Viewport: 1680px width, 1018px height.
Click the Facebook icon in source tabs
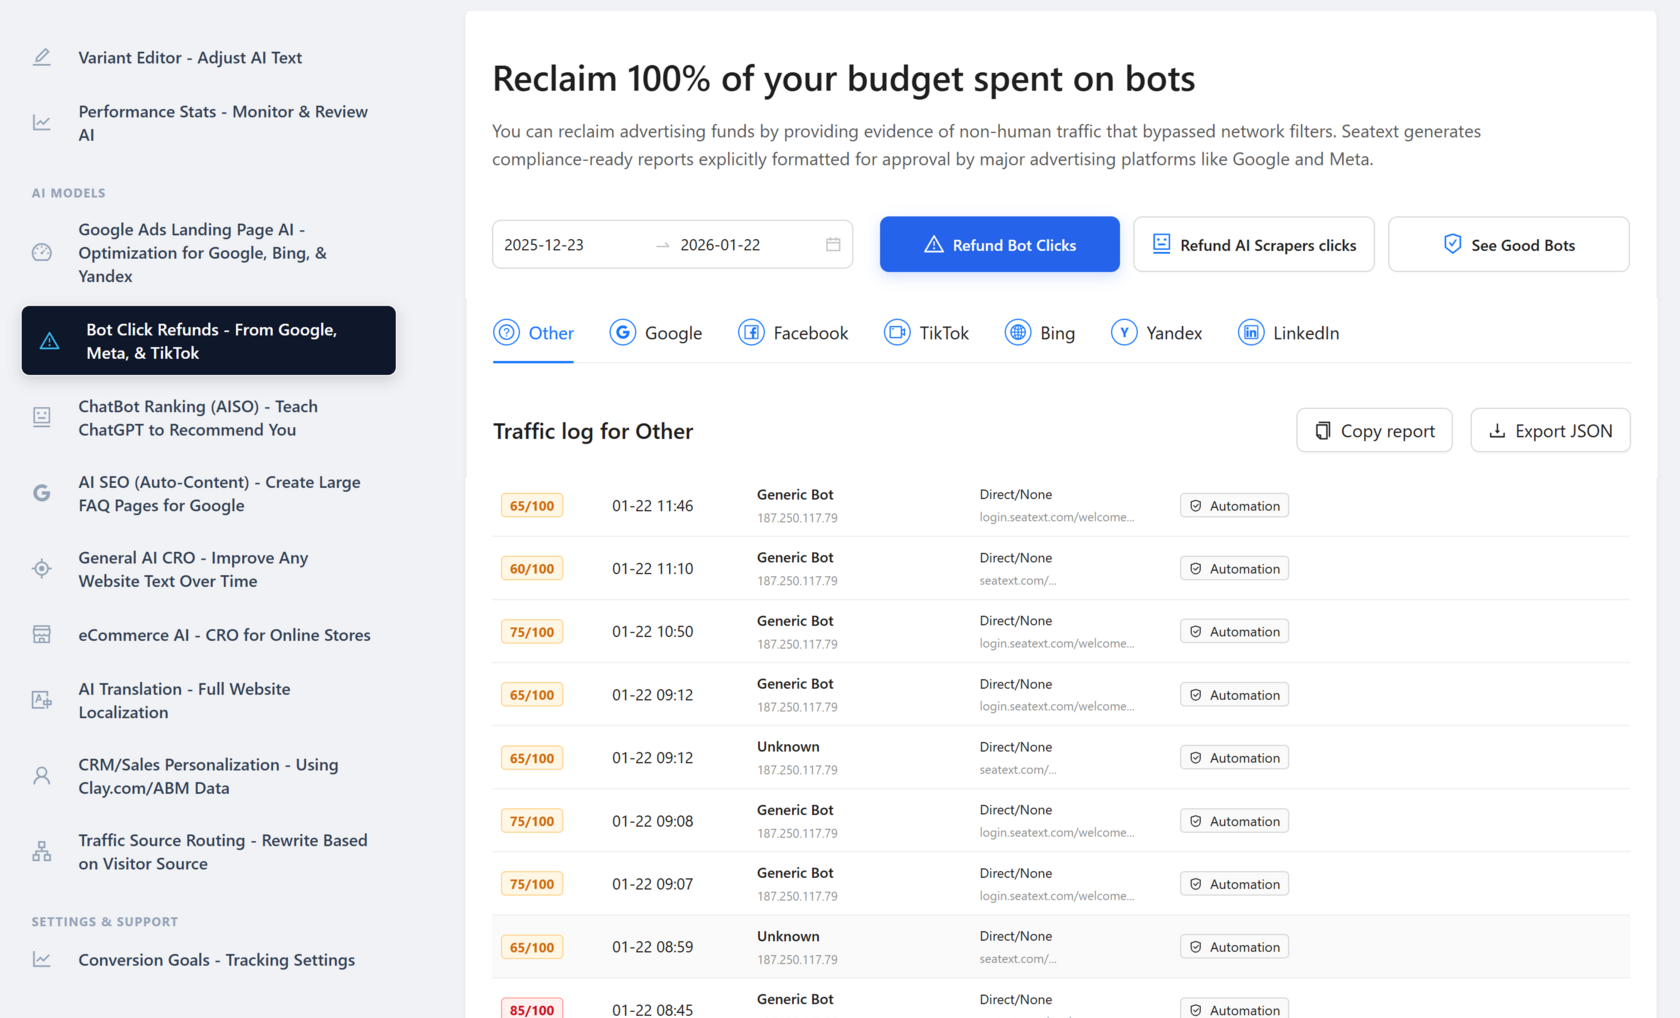(x=751, y=332)
